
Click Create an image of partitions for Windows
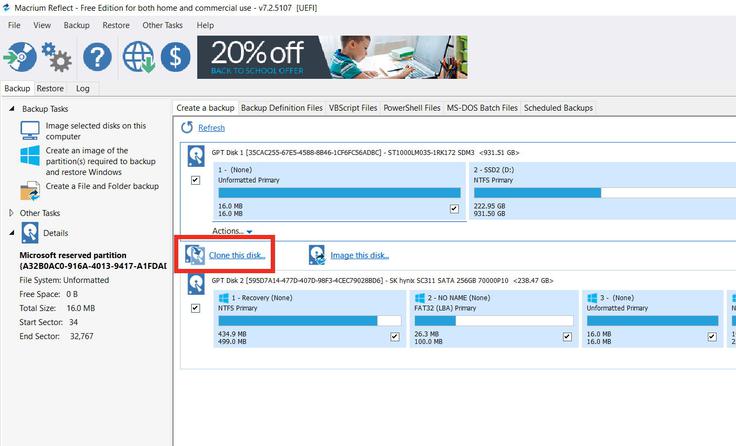100,161
